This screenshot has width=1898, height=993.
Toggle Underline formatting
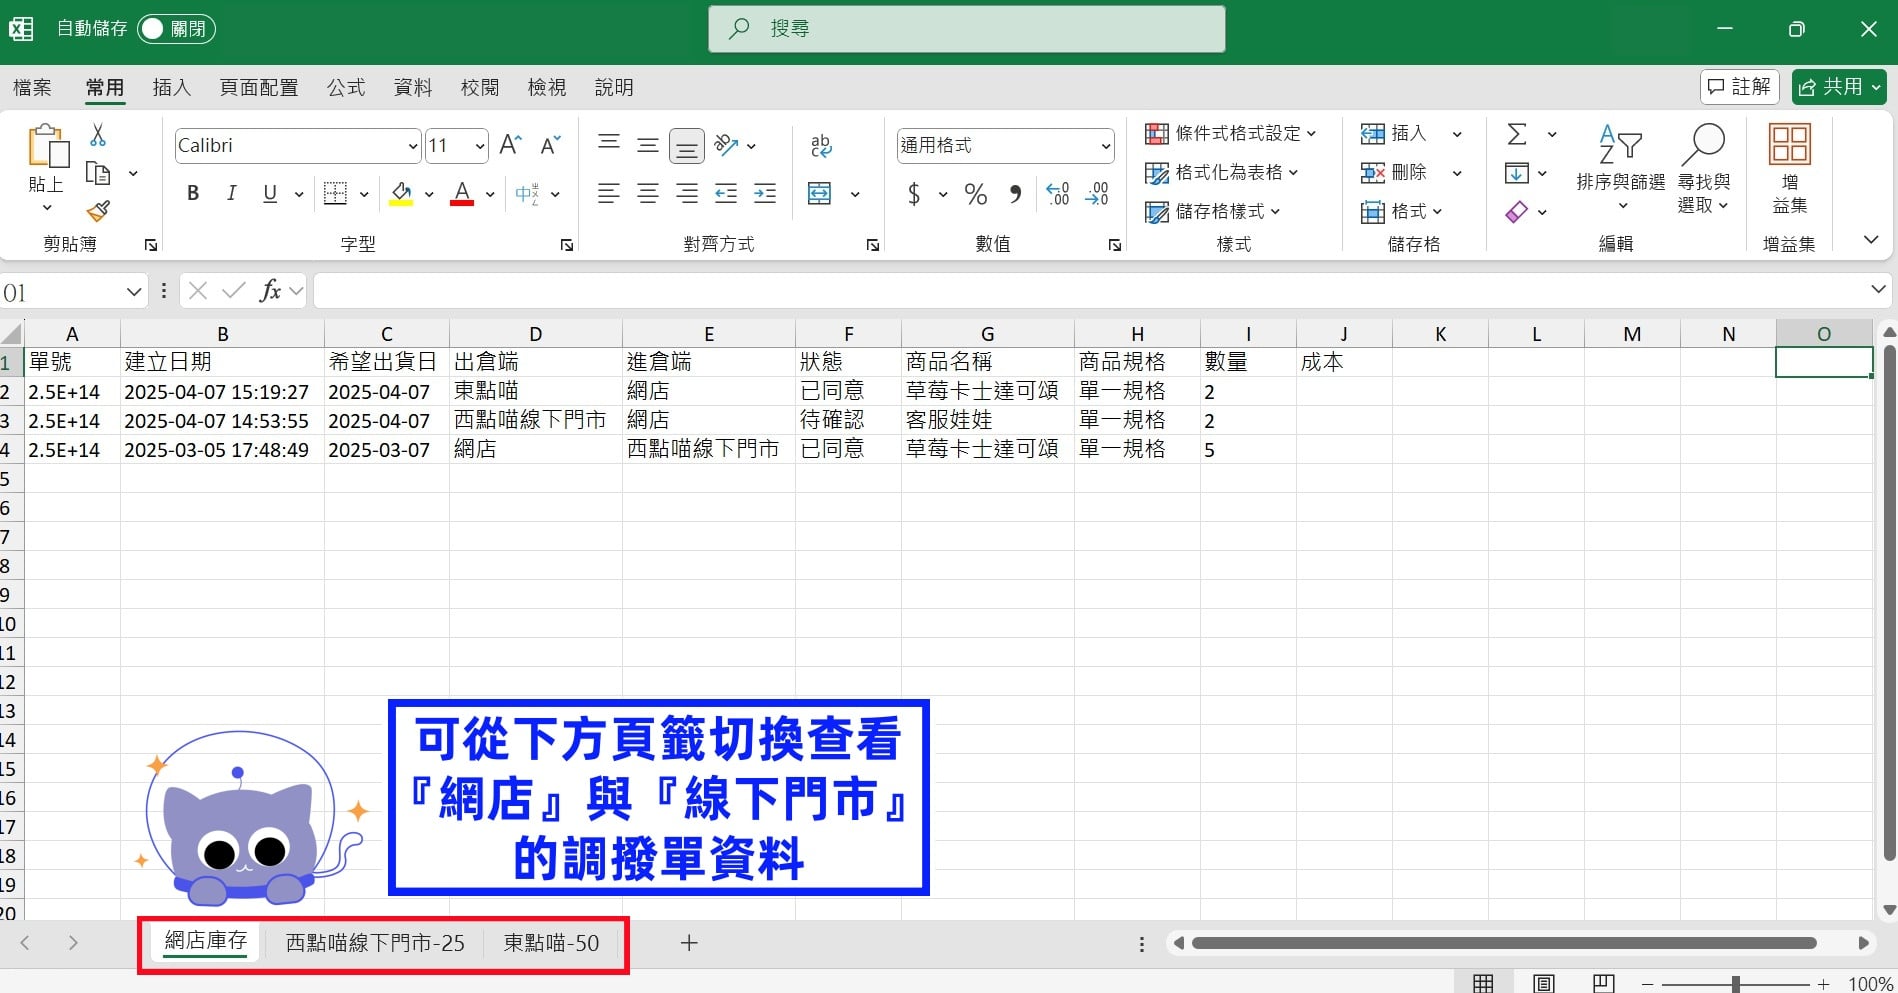point(270,193)
